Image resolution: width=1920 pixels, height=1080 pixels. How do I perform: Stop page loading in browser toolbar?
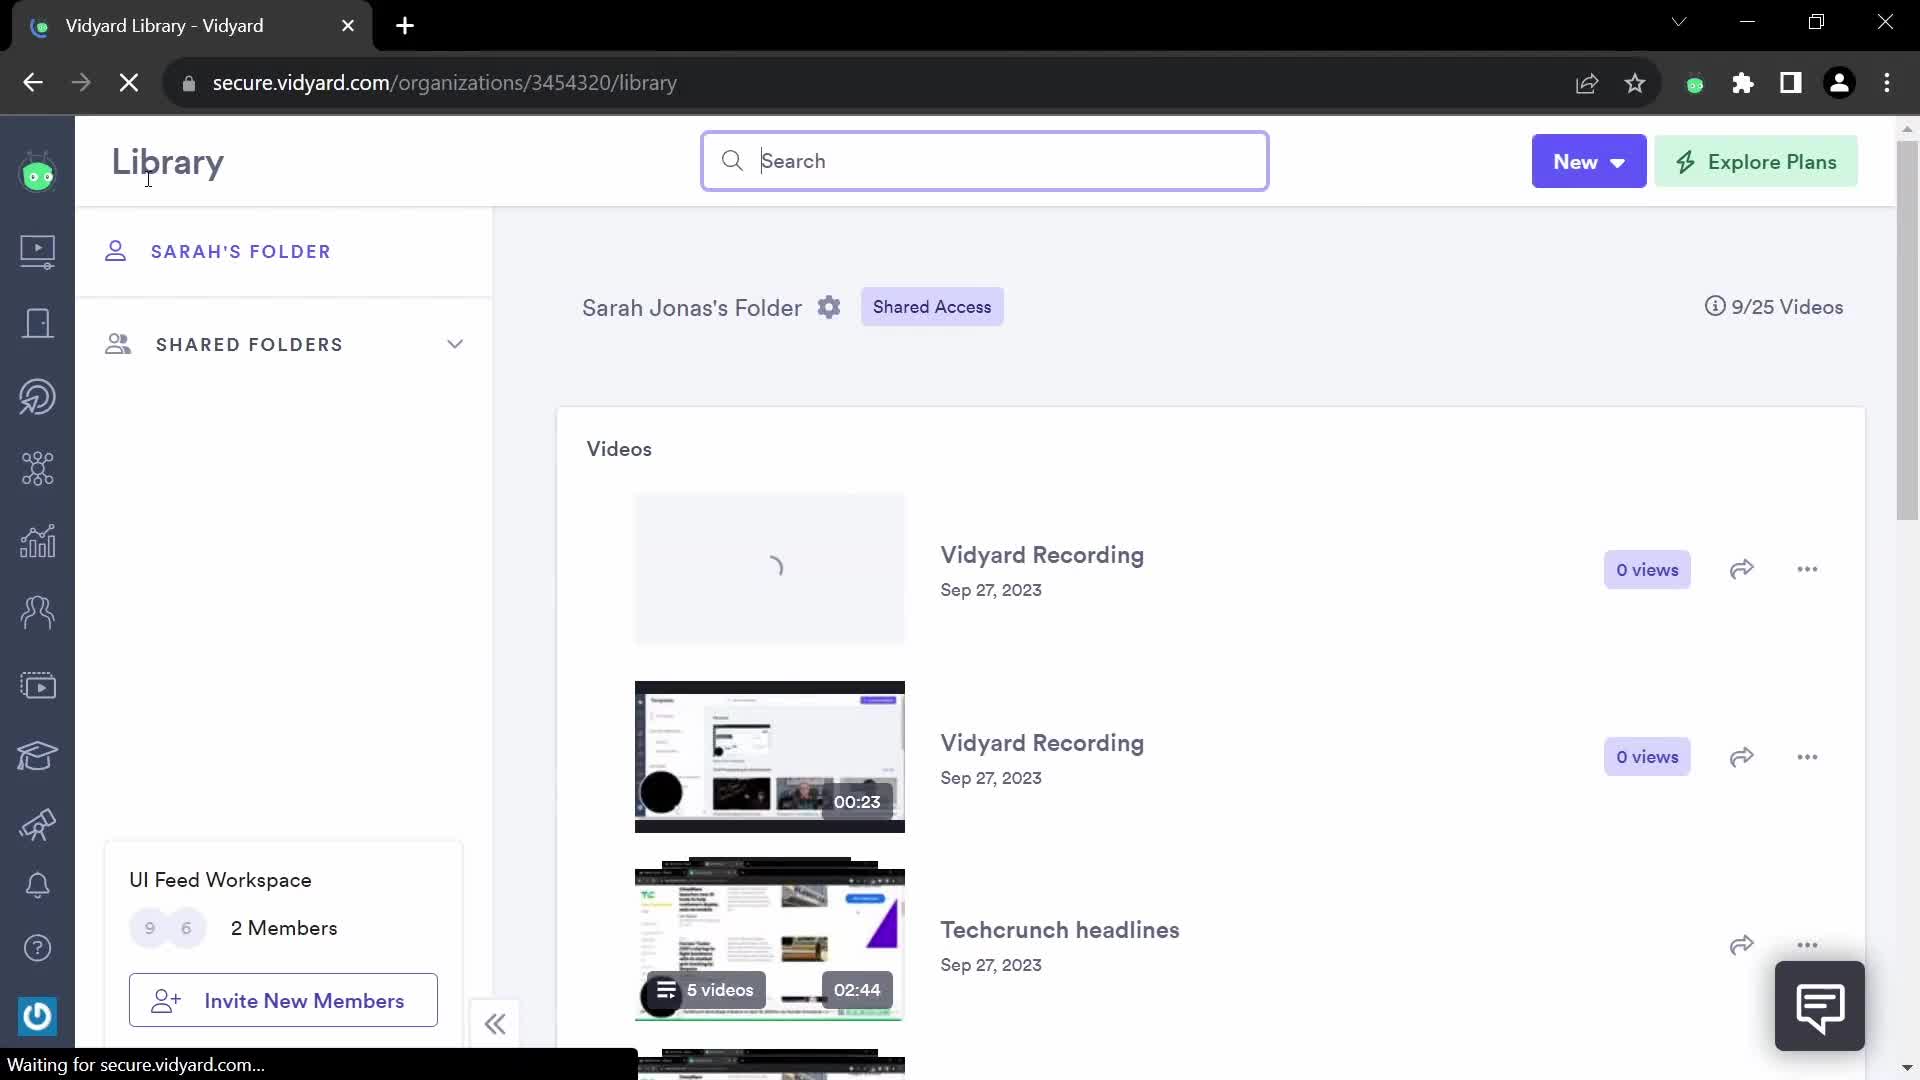click(x=129, y=83)
